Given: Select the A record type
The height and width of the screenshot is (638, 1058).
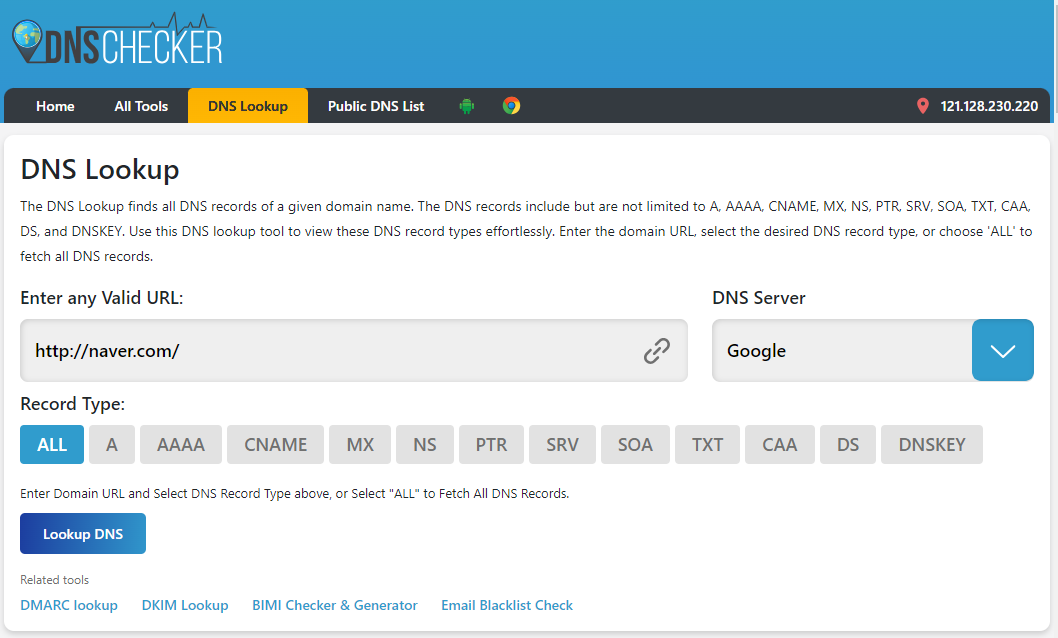Looking at the screenshot, I should coord(111,444).
